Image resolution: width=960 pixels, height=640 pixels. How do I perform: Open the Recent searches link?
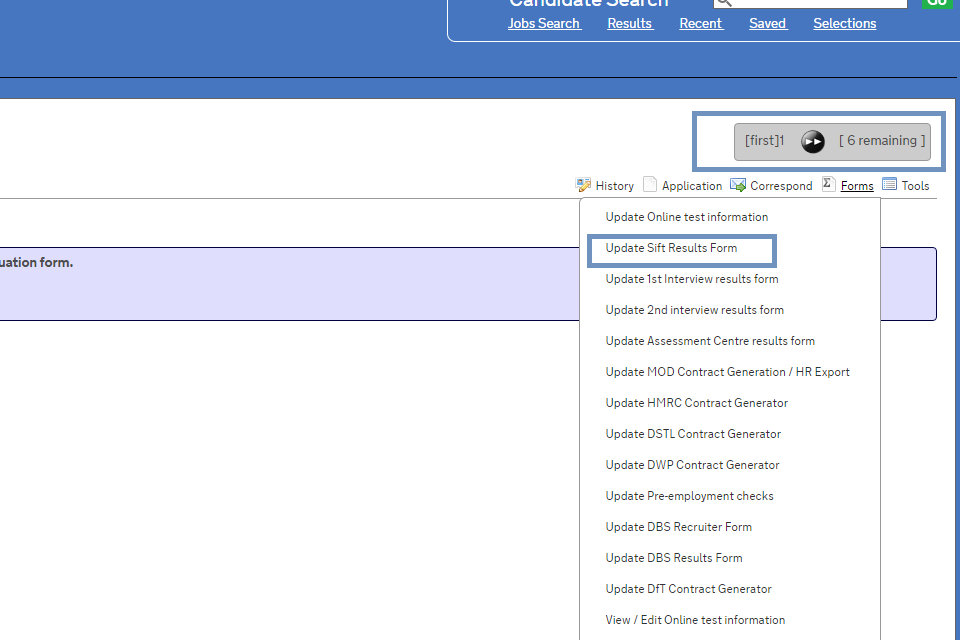[701, 23]
